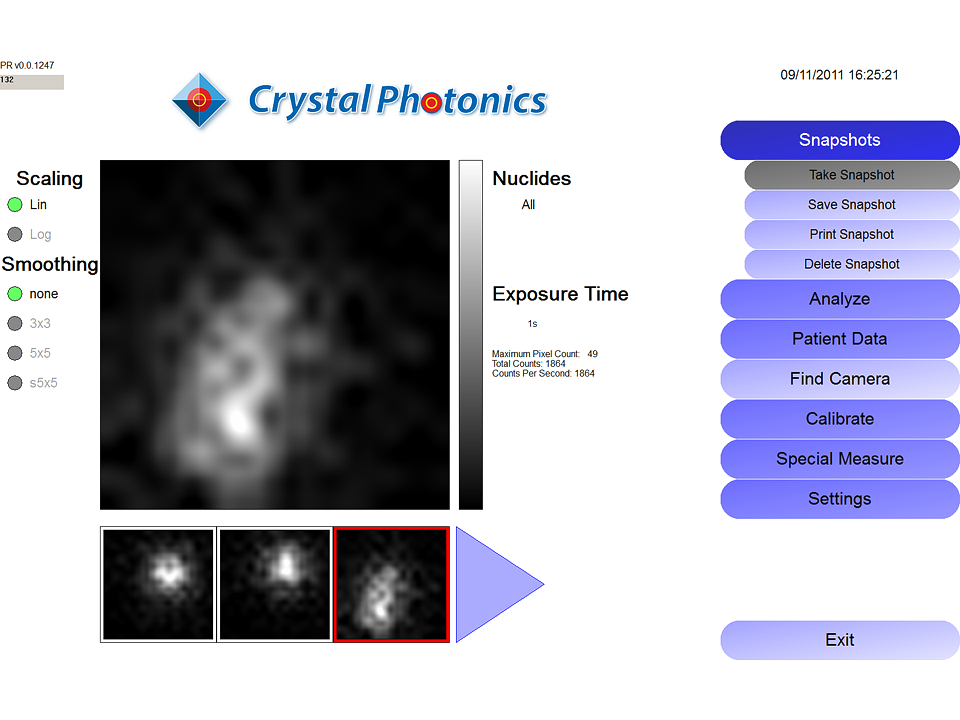The image size is (960, 720).
Task: Click the Take Snapshot button
Action: point(852,175)
